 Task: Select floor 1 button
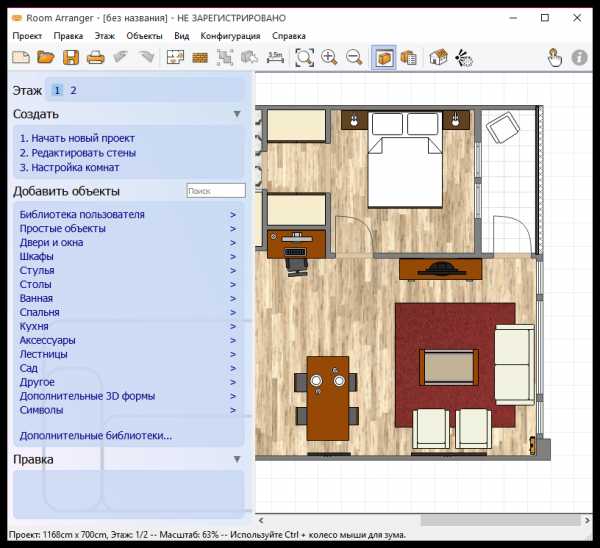coord(57,90)
